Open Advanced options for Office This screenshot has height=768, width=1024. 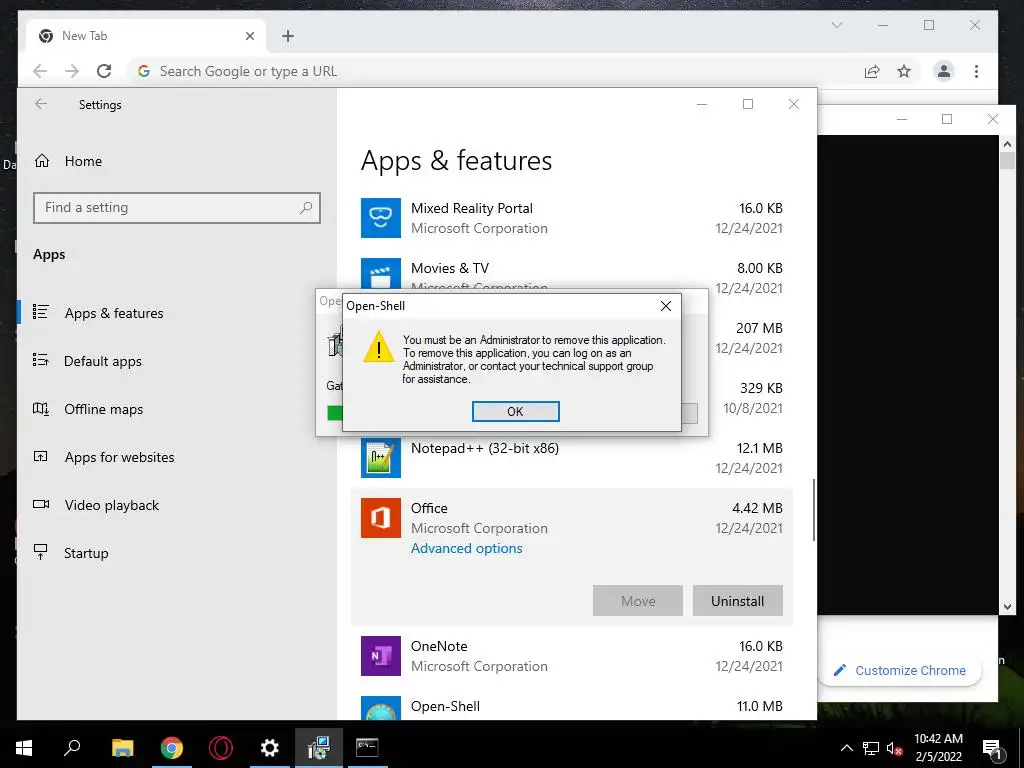click(466, 549)
